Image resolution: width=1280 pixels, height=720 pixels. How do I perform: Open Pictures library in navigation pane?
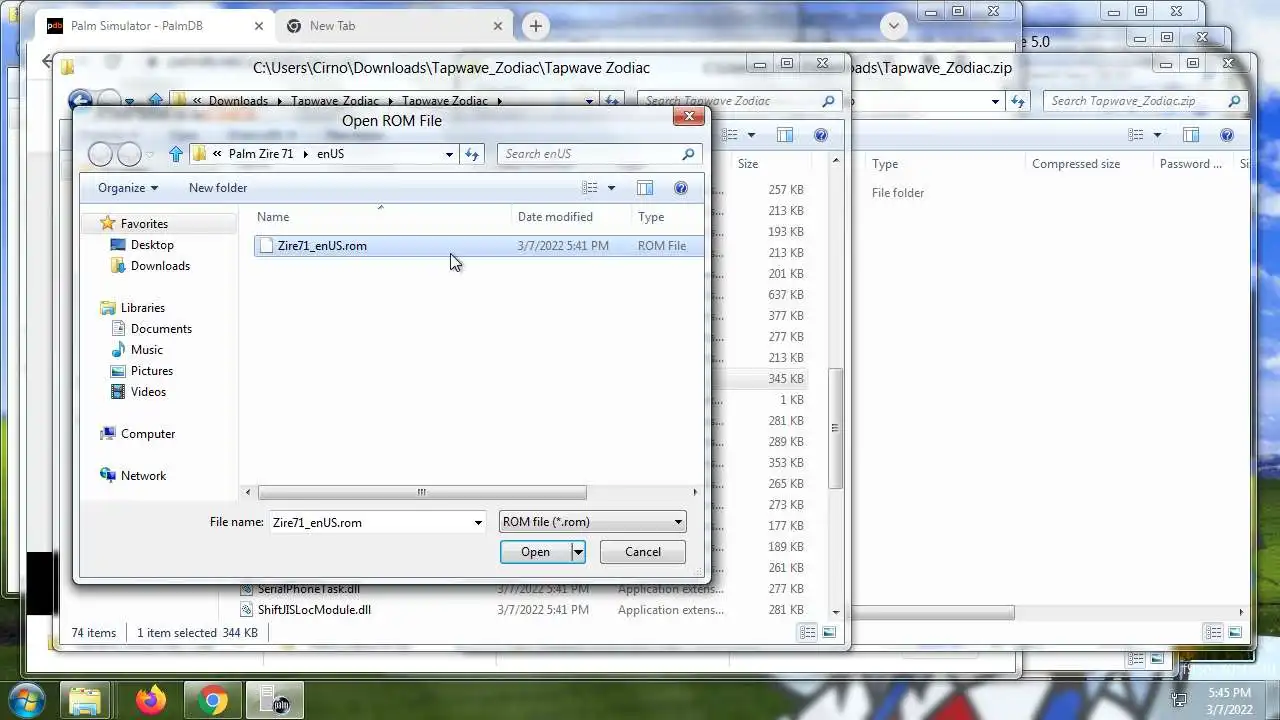coord(151,370)
